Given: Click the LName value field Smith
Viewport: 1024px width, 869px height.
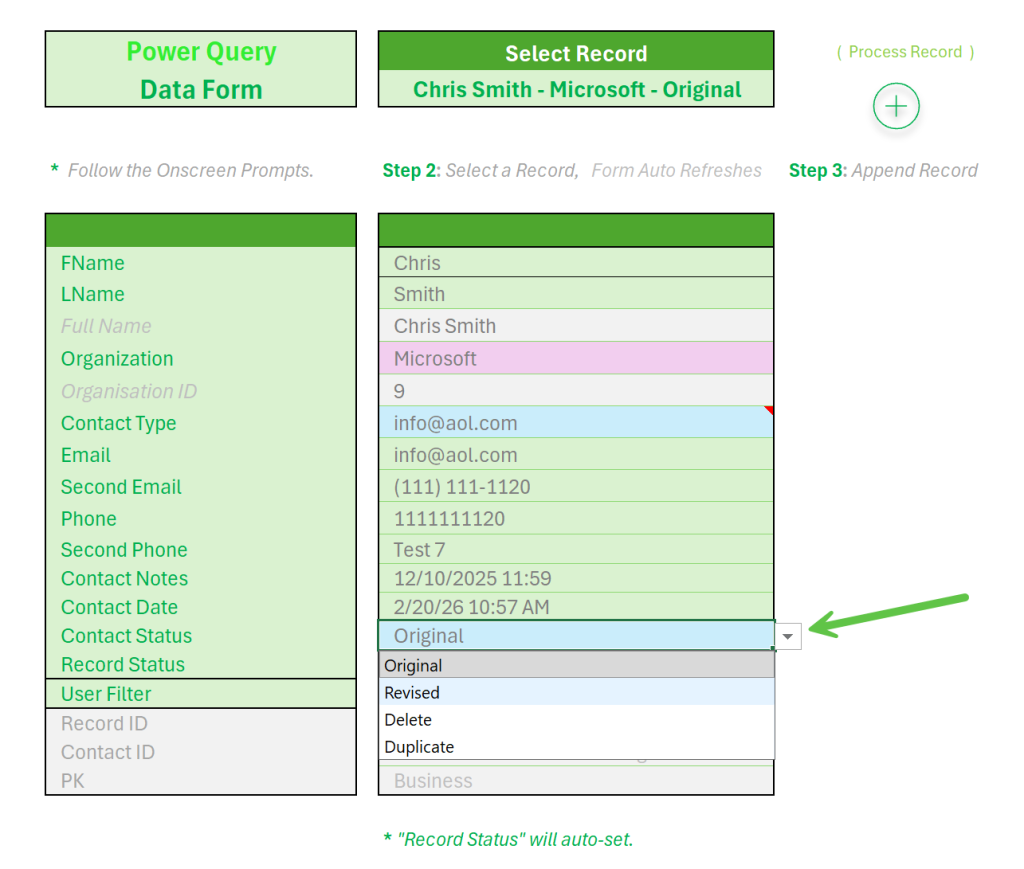Looking at the screenshot, I should [576, 294].
